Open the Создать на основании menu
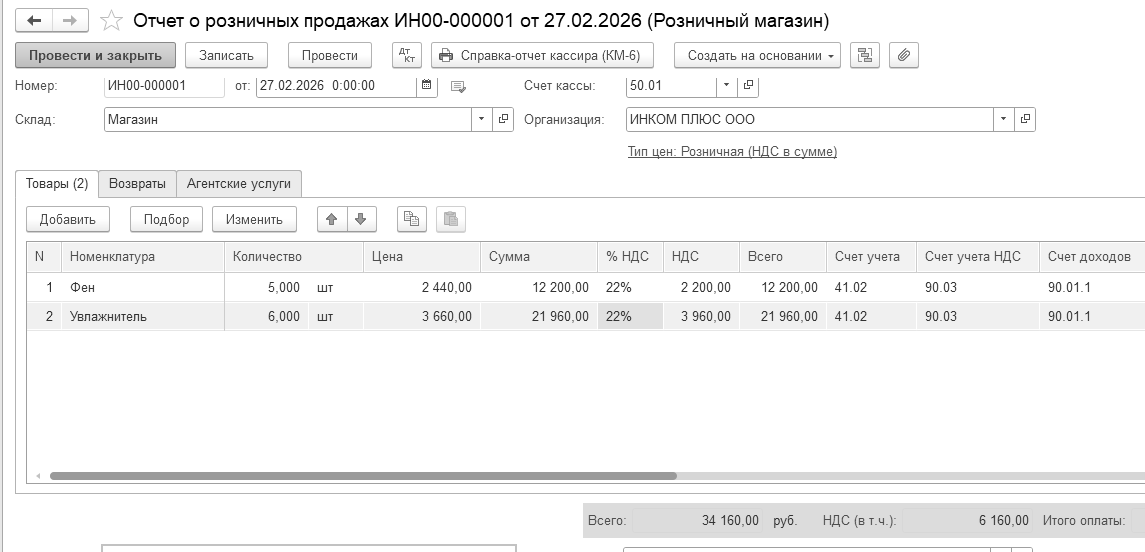This screenshot has width=1145, height=552. [757, 55]
